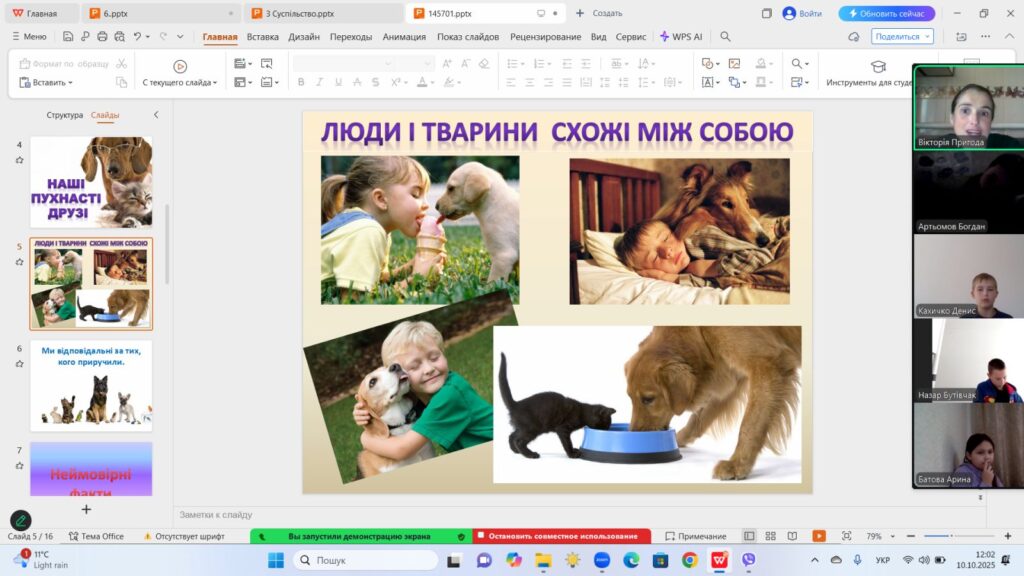The width and height of the screenshot is (1024, 576).
Task: Expand the Вставить paste dropdown
Action: pos(69,83)
